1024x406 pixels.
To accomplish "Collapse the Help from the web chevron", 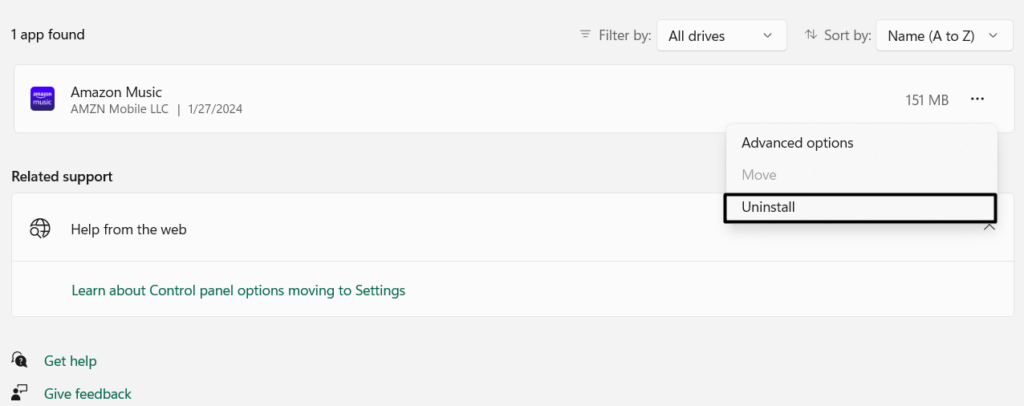I will (x=989, y=229).
